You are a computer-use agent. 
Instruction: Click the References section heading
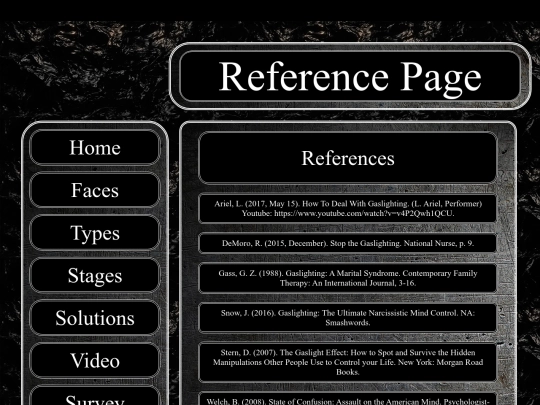(347, 158)
